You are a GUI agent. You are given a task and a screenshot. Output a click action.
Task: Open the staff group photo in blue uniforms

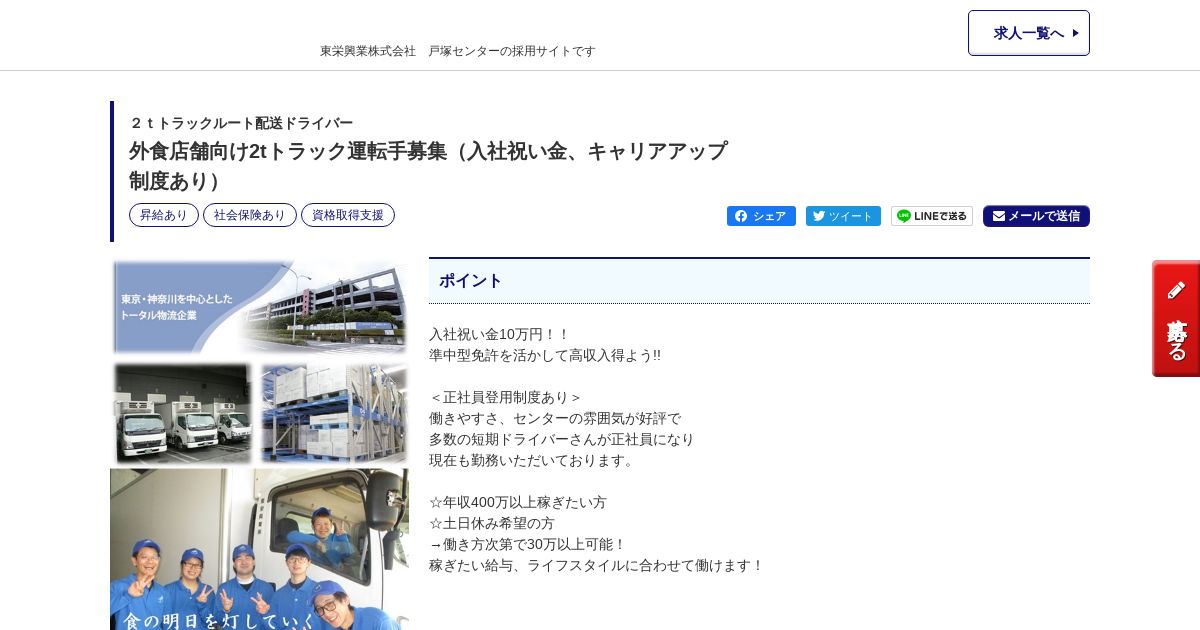[x=259, y=549]
